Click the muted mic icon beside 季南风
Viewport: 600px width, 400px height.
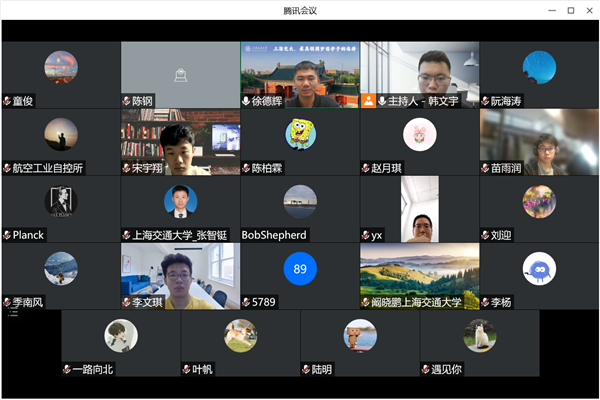click(x=7, y=302)
